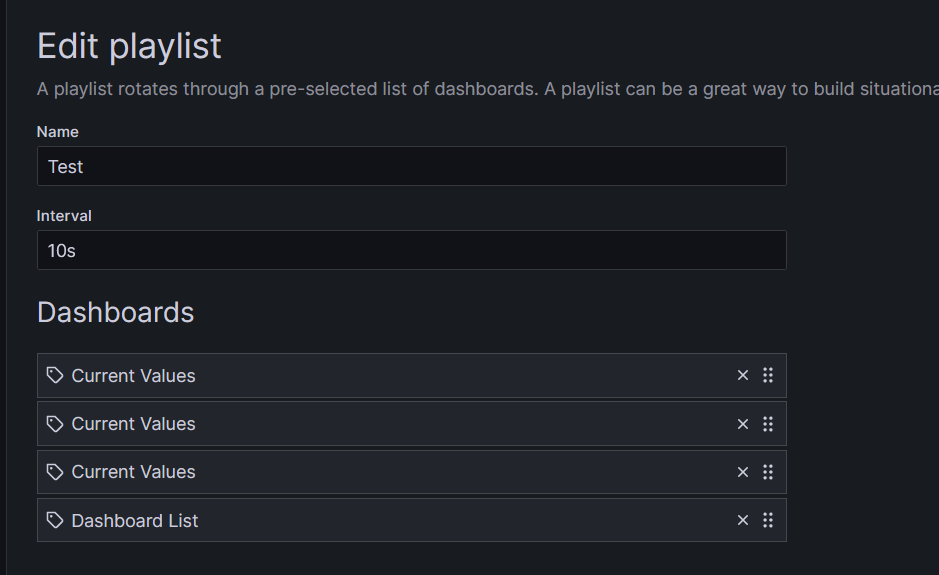Select the Dashboard List item label
The width and height of the screenshot is (939, 575).
pyautogui.click(x=135, y=521)
